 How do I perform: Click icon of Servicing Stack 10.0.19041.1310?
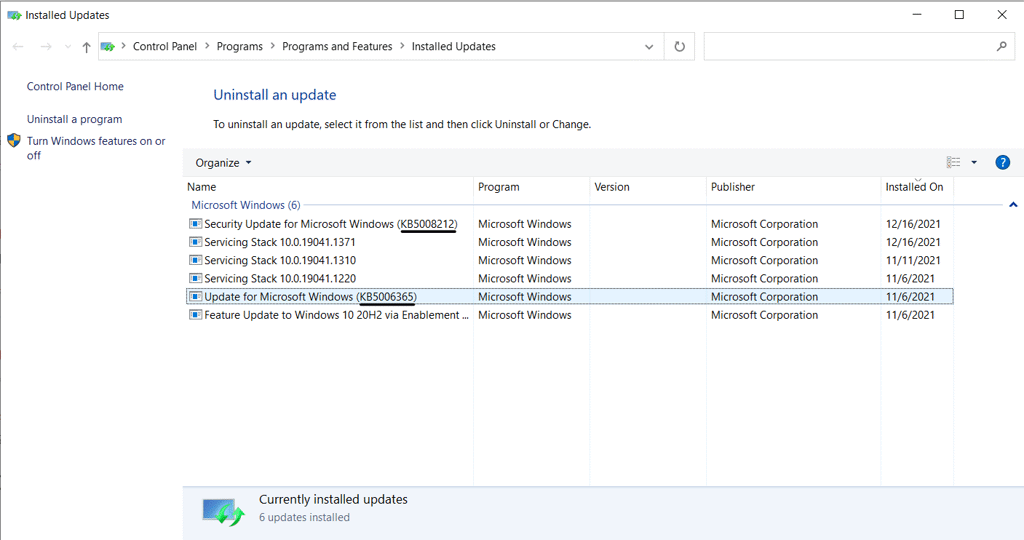(195, 261)
